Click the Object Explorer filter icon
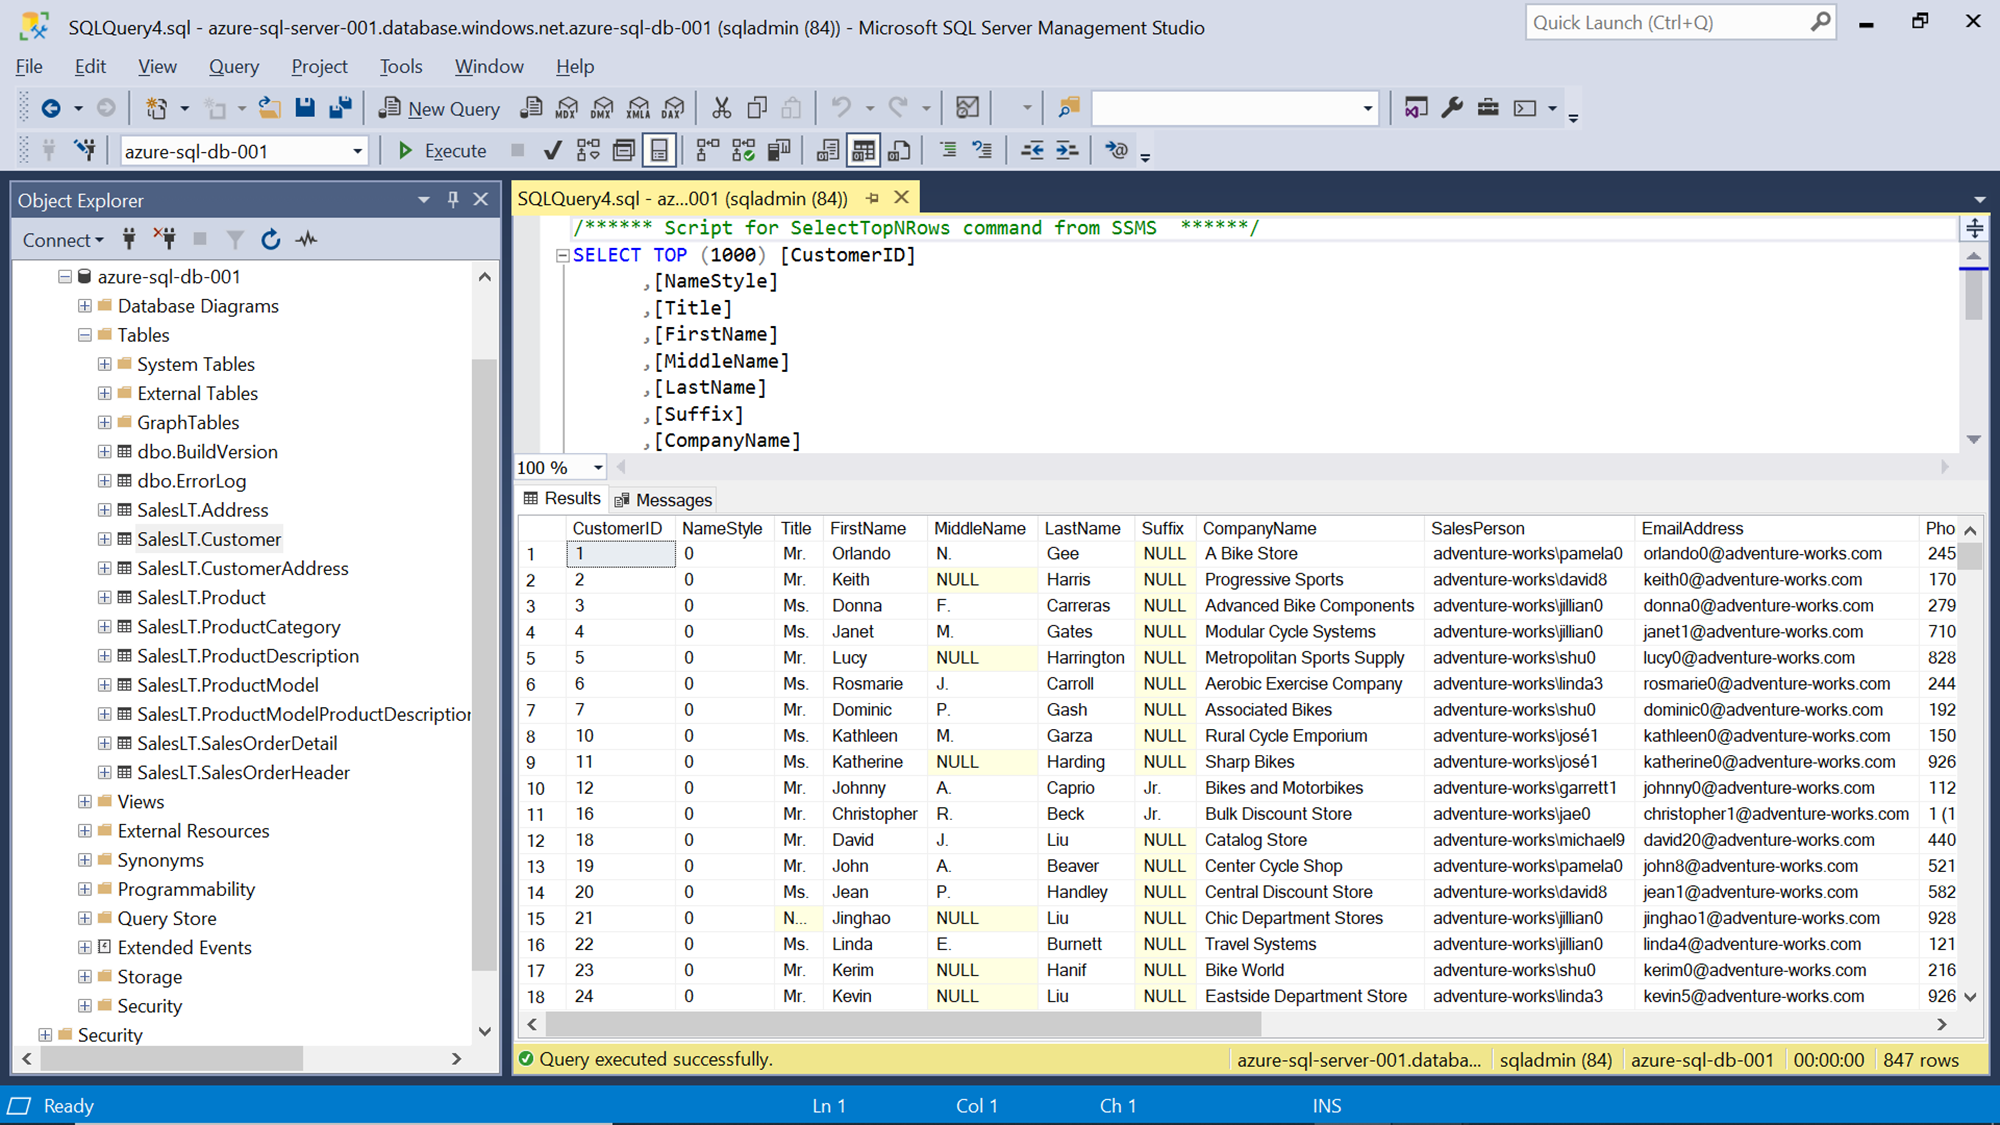The width and height of the screenshot is (2000, 1125). 235,240
